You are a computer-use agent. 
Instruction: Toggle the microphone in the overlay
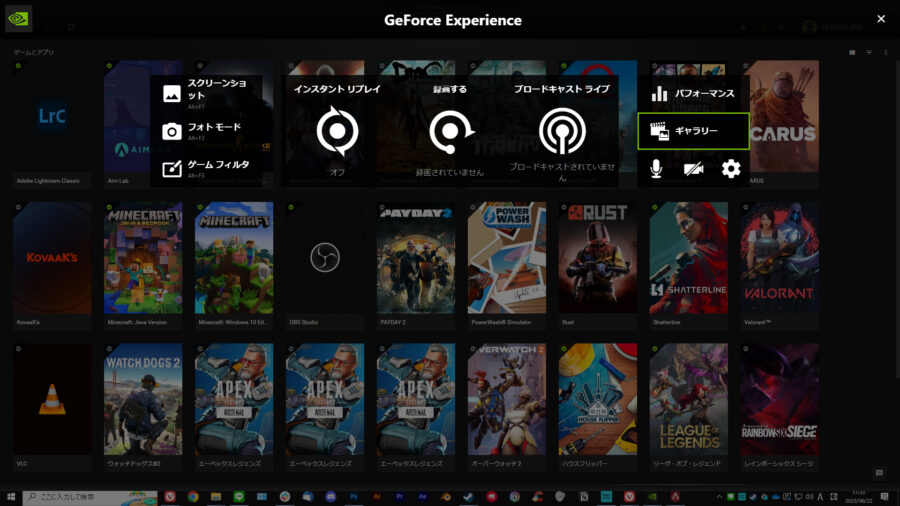(x=656, y=169)
